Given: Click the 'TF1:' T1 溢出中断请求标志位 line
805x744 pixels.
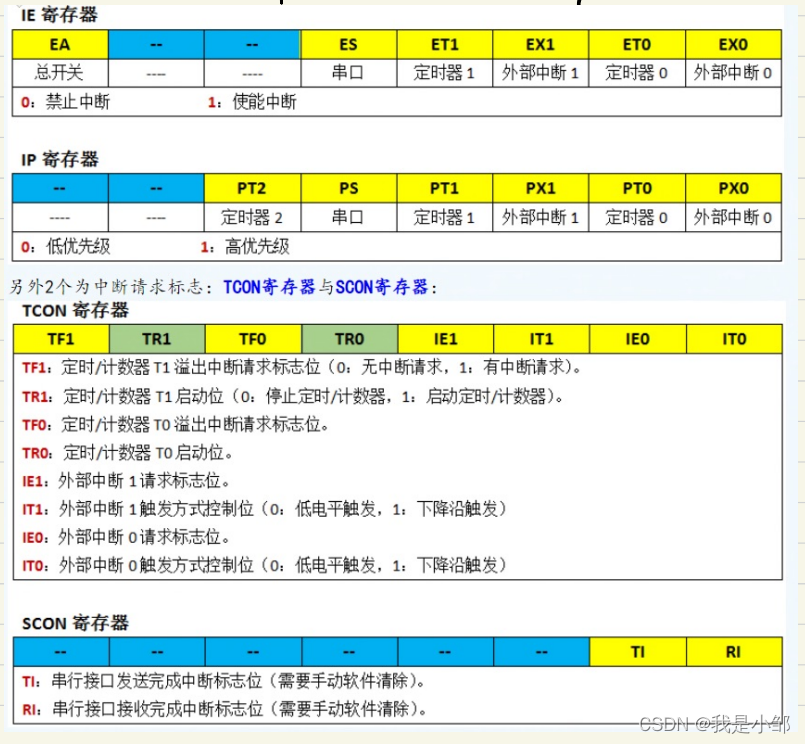Looking at the screenshot, I should pos(301,367).
